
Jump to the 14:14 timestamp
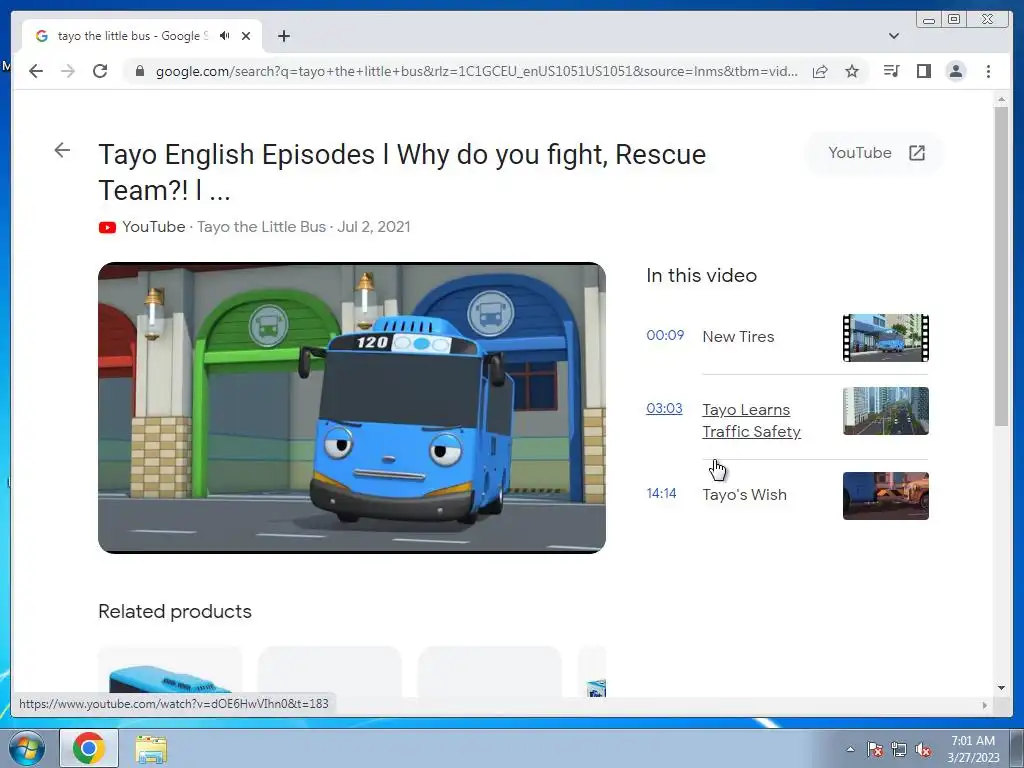coord(662,494)
